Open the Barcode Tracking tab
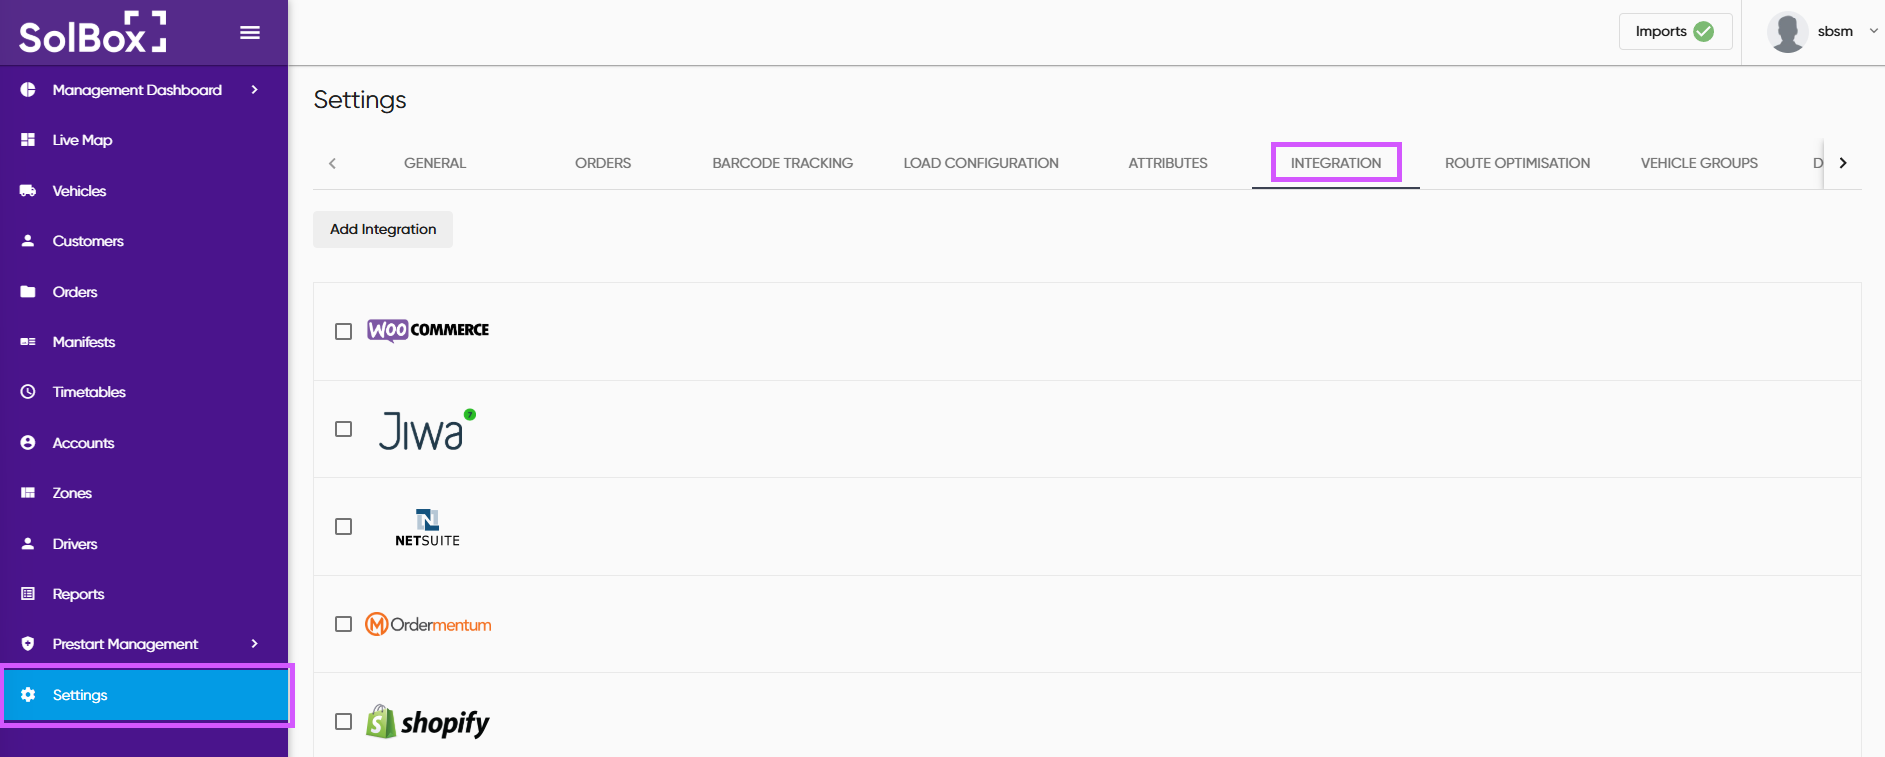Image resolution: width=1885 pixels, height=757 pixels. [x=783, y=163]
